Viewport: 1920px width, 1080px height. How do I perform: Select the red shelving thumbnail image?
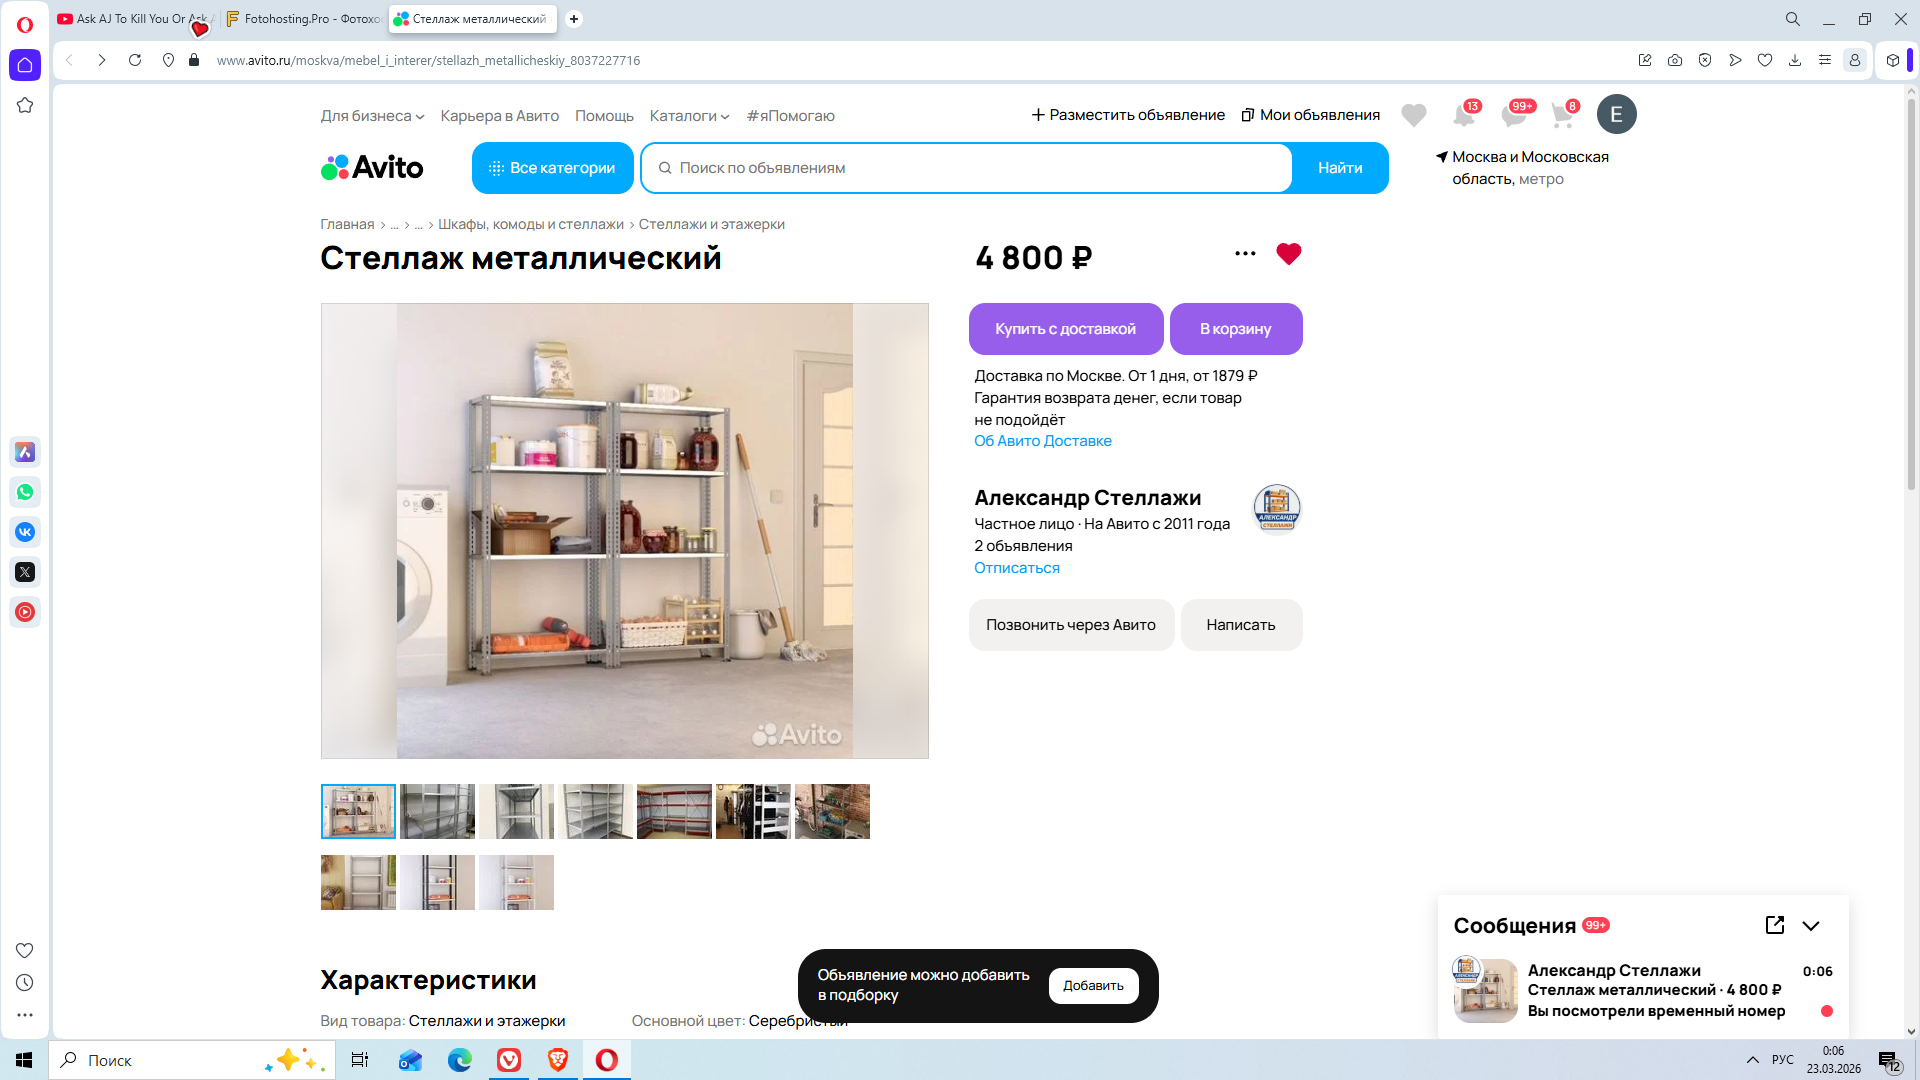[x=674, y=811]
